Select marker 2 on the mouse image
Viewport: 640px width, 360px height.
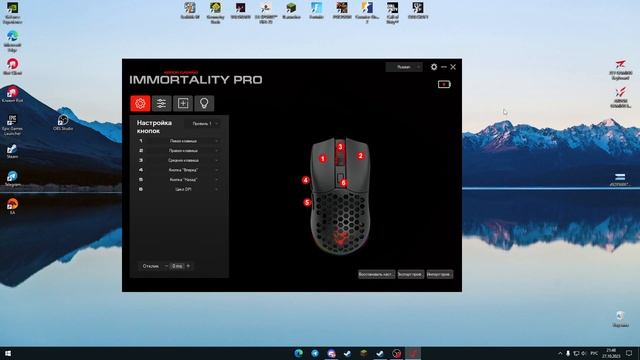360,156
